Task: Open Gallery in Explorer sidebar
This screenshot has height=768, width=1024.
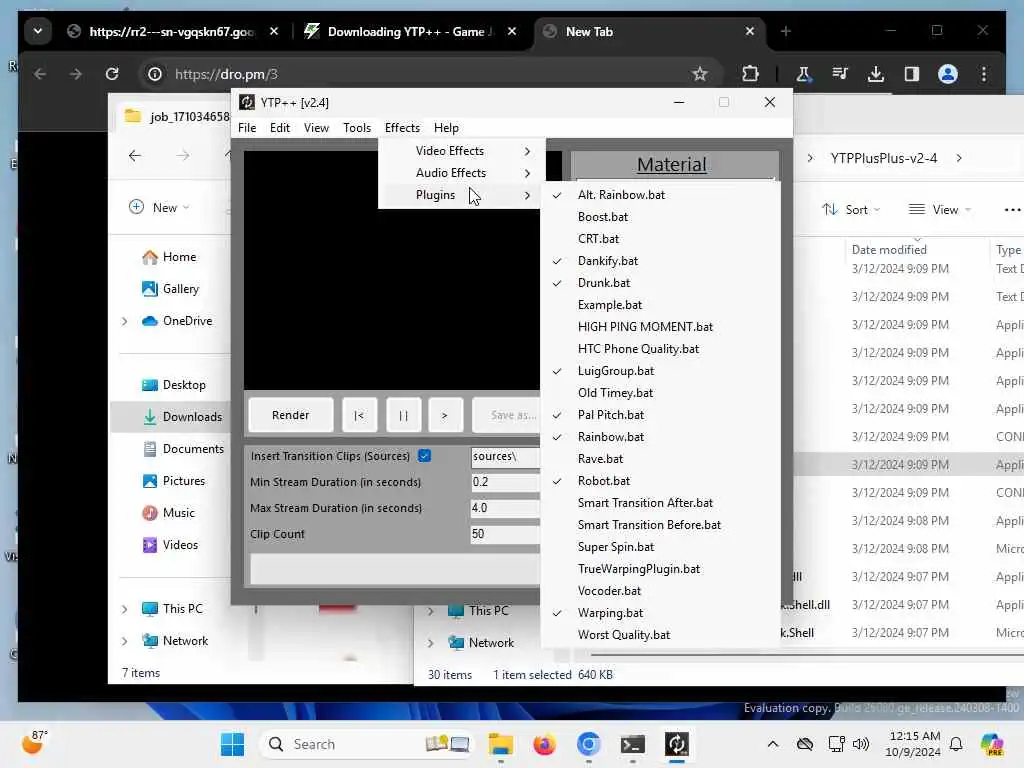Action: [171, 289]
